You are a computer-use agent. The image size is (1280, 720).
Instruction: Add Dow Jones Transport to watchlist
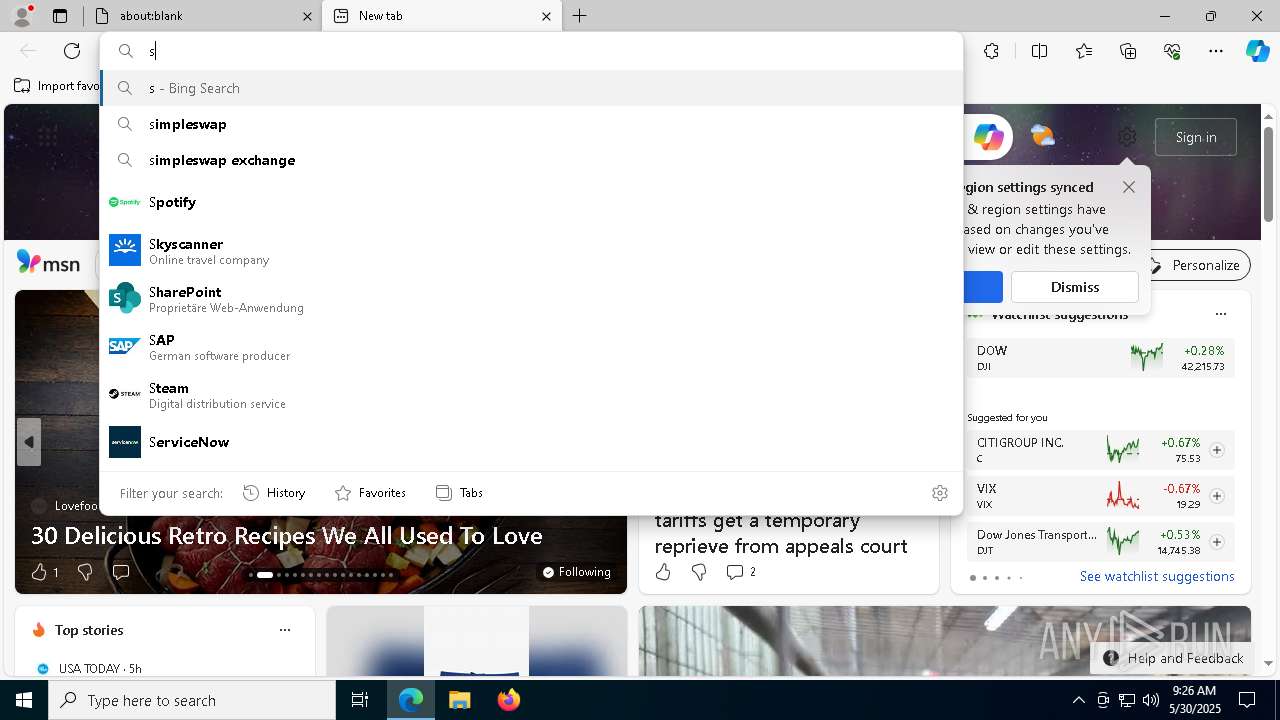click(1217, 542)
